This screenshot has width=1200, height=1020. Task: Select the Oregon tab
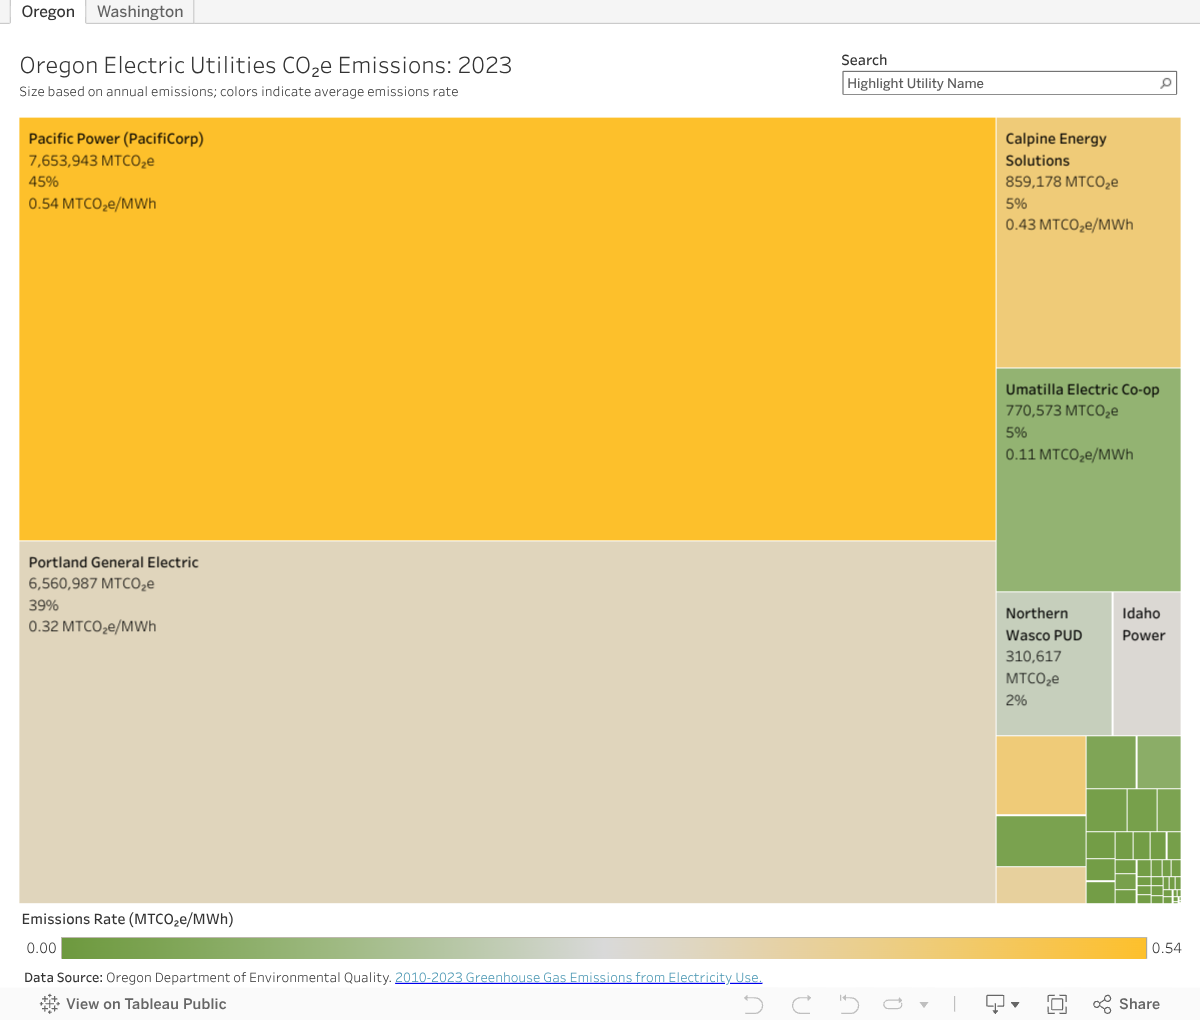click(48, 12)
